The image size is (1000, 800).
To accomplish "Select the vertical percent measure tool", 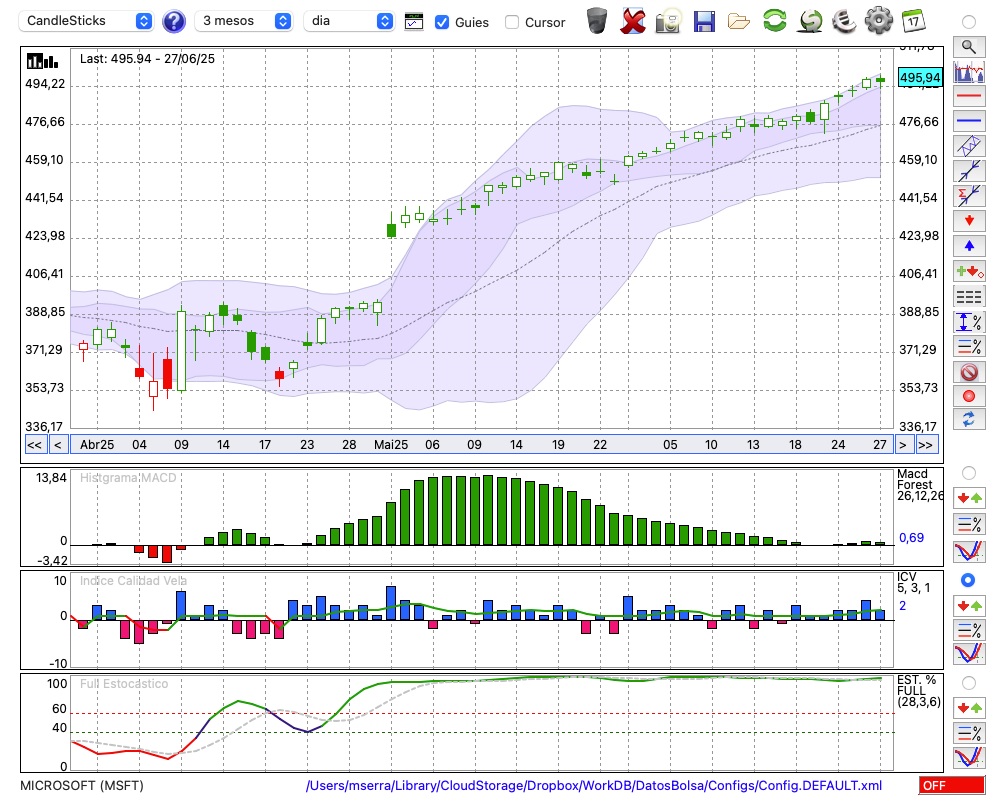I will click(x=969, y=322).
